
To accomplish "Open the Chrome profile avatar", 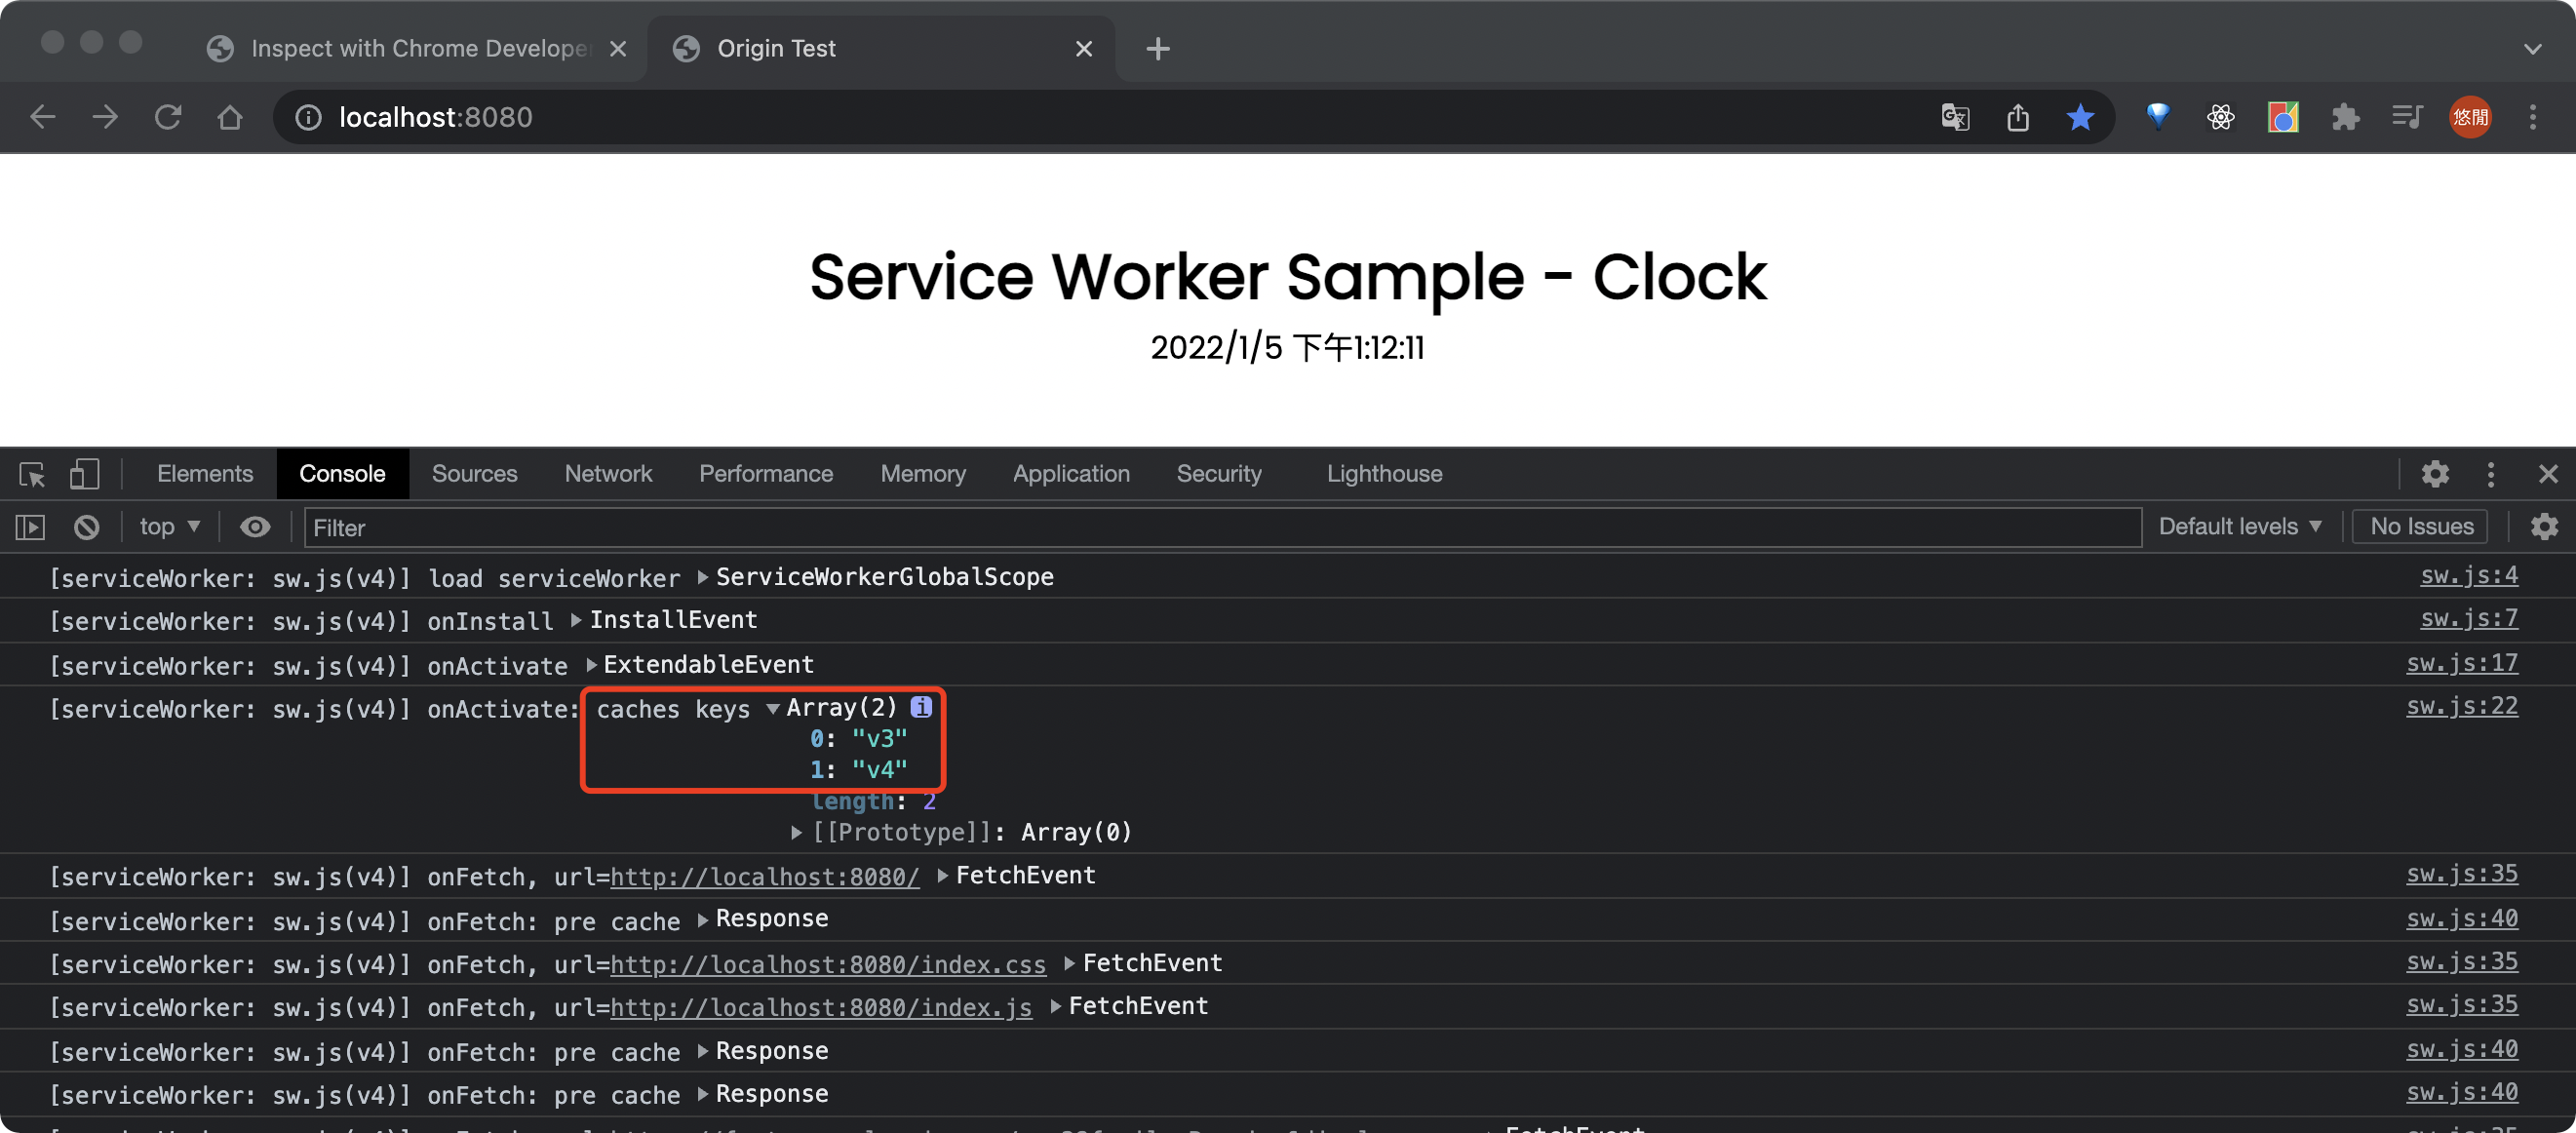I will (x=2470, y=117).
